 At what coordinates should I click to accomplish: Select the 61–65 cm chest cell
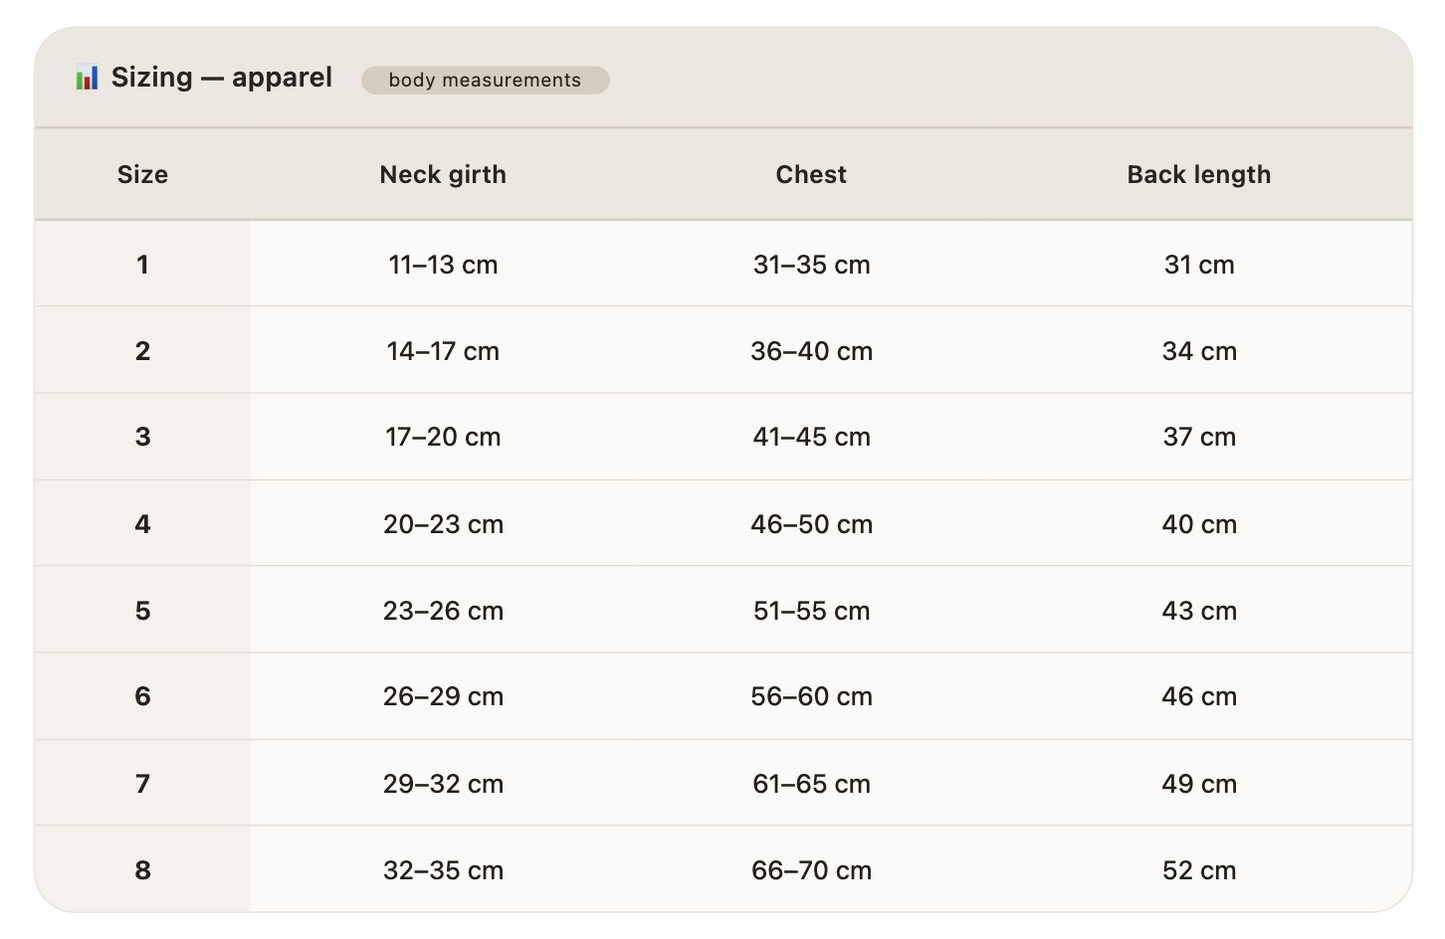click(811, 784)
